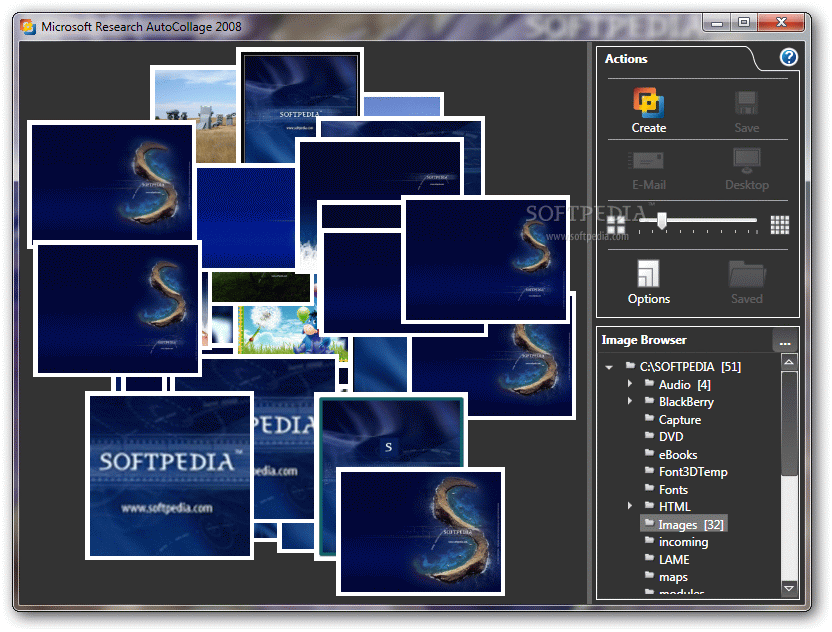Image resolution: width=832 pixels, height=632 pixels.
Task: Click the folder icon beside eBooks
Action: (x=649, y=453)
